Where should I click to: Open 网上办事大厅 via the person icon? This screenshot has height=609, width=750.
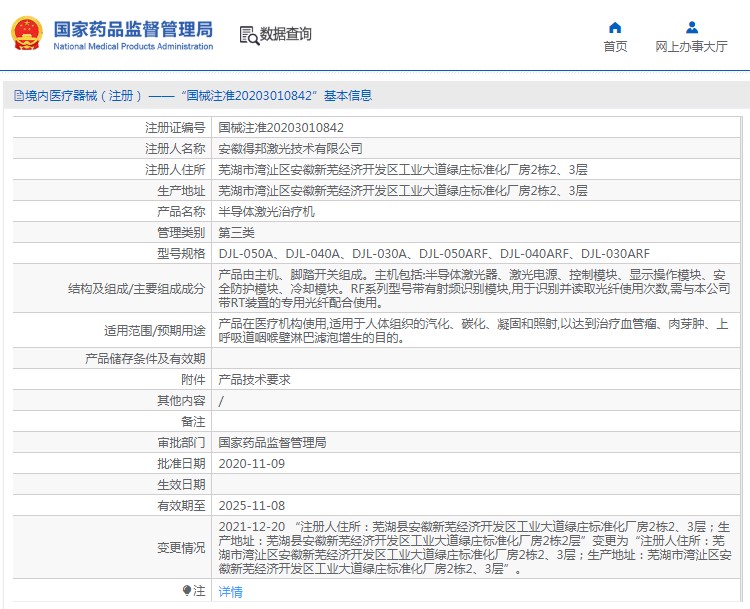coord(692,27)
